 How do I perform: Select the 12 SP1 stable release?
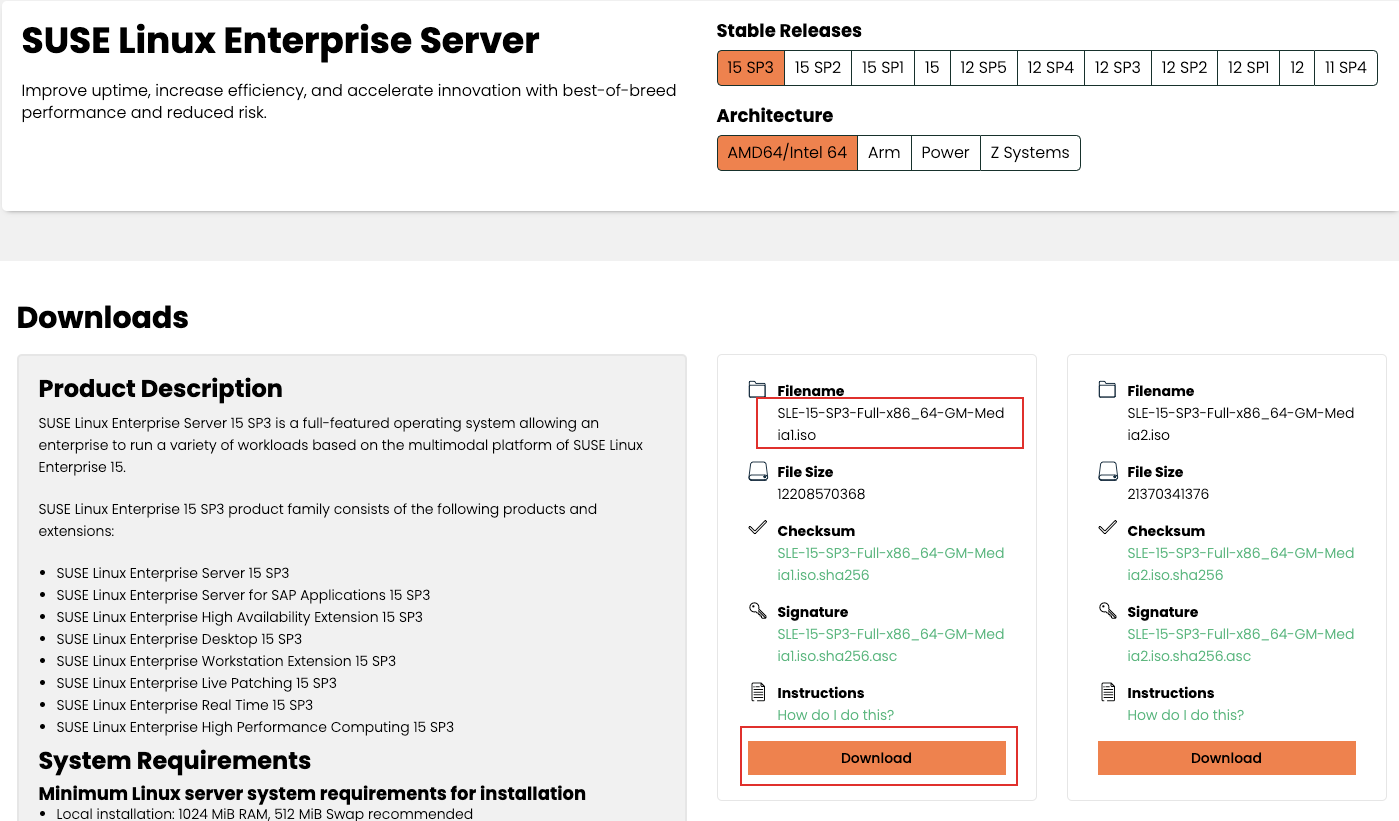[x=1249, y=68]
